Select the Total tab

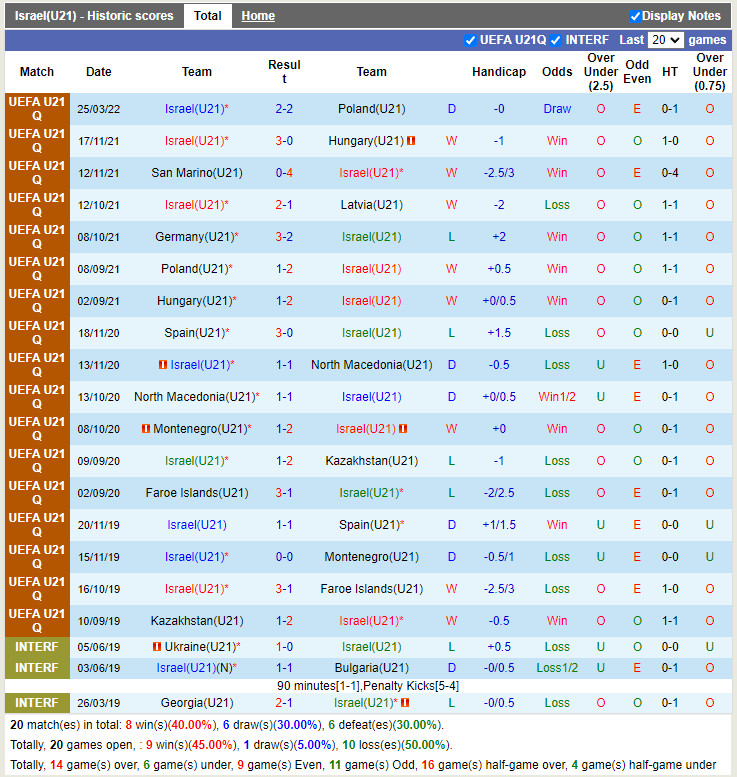[x=208, y=16]
